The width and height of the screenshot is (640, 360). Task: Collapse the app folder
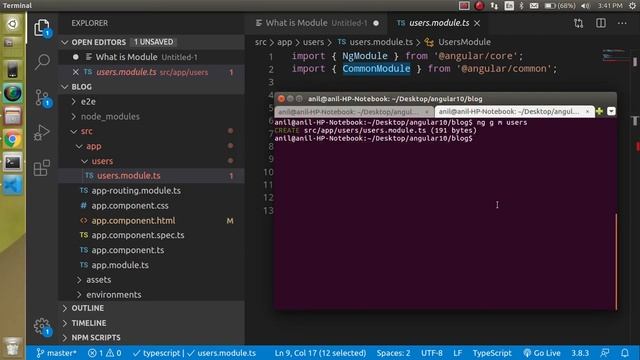coord(79,146)
